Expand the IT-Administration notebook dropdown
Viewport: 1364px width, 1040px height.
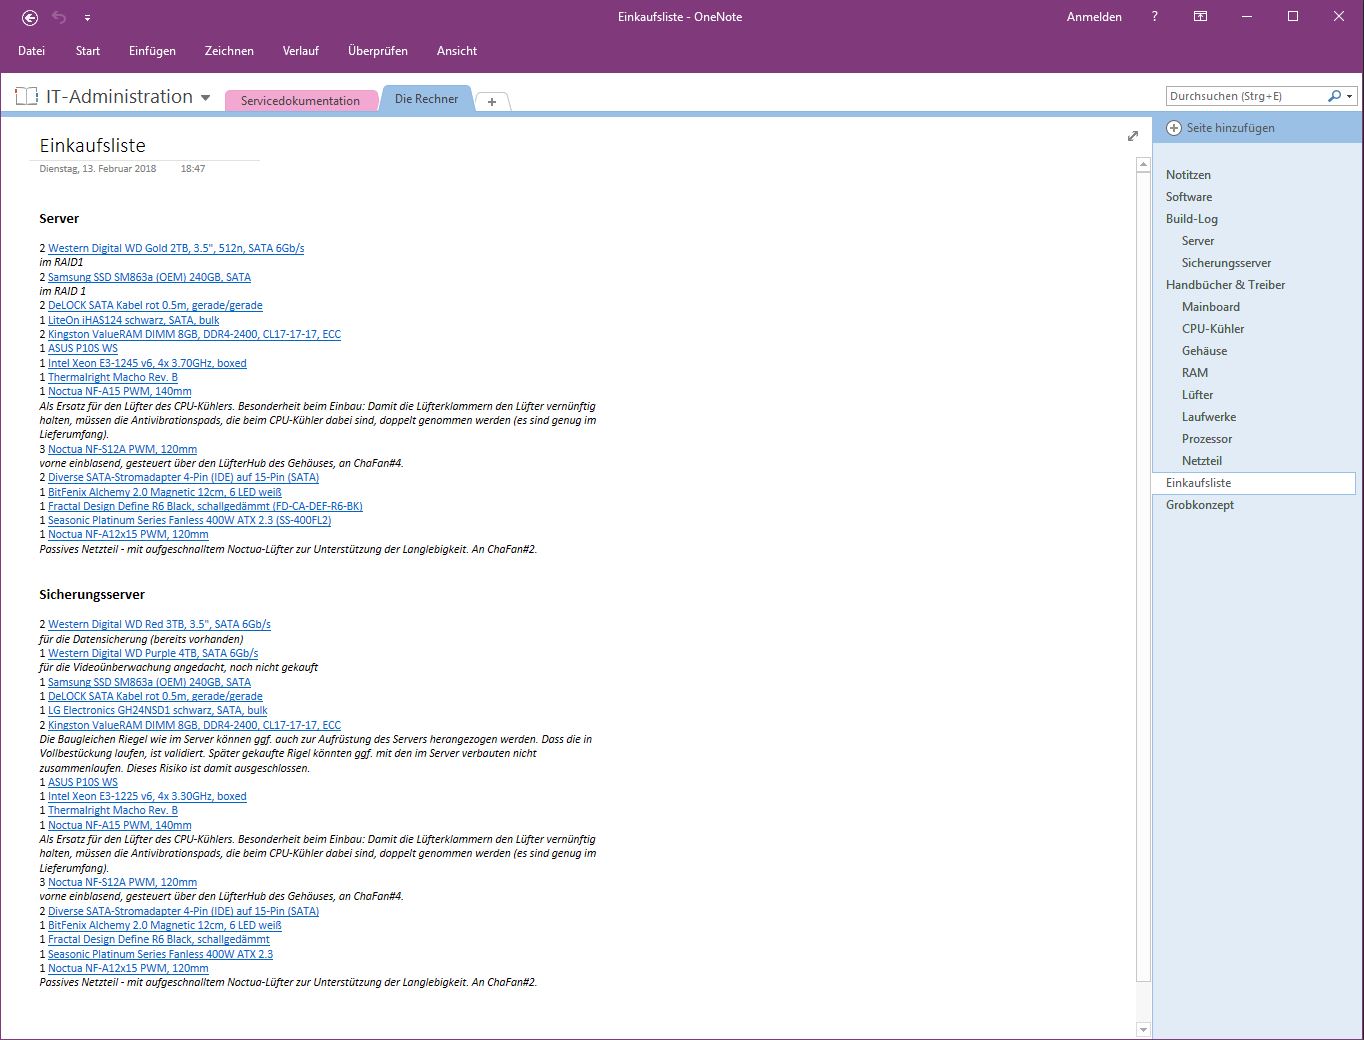pos(205,98)
